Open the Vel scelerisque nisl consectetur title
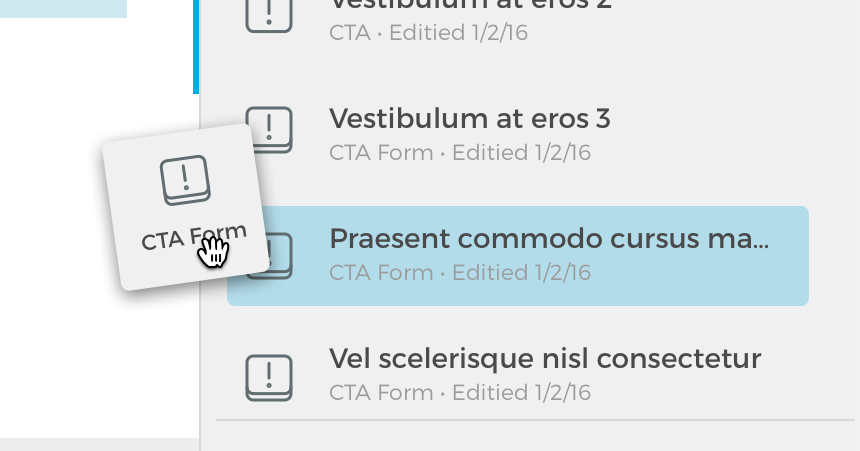The height and width of the screenshot is (451, 860). pyautogui.click(x=545, y=359)
